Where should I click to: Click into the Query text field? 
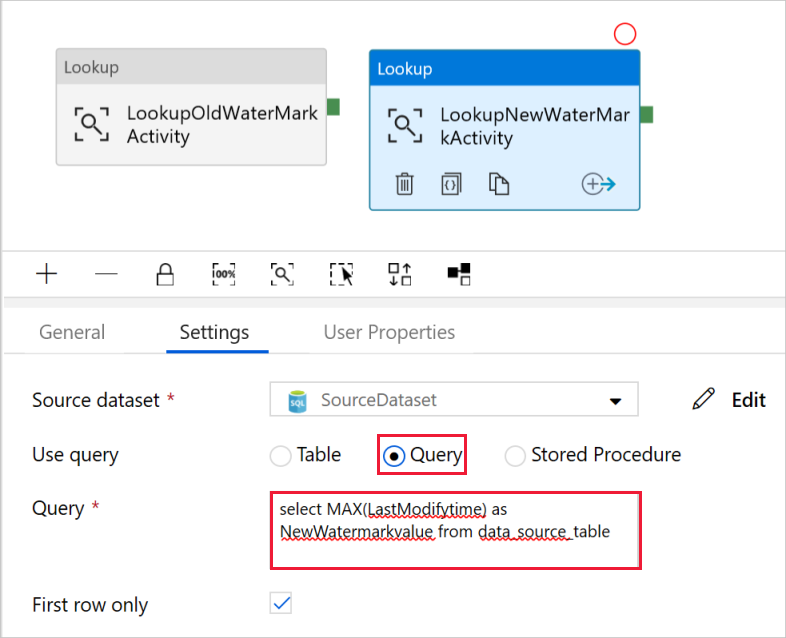[x=456, y=530]
